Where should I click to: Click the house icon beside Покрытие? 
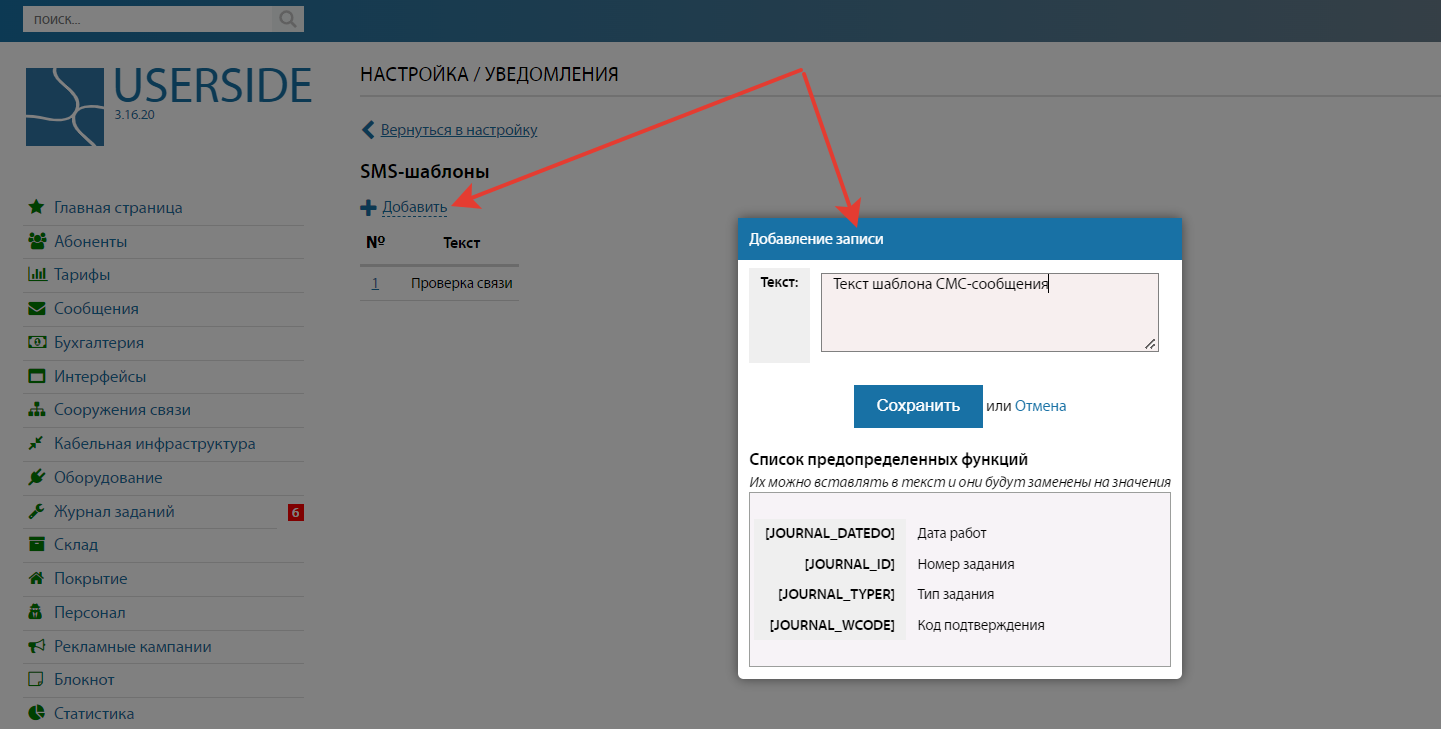[37, 578]
